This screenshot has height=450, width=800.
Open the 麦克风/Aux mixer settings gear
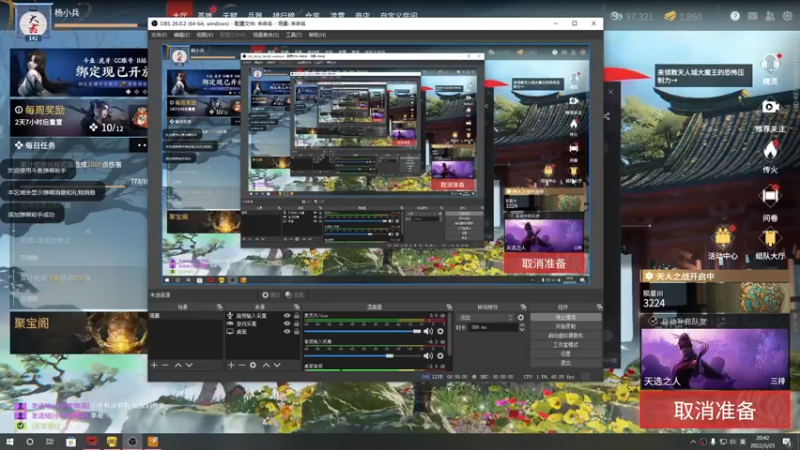tap(440, 332)
